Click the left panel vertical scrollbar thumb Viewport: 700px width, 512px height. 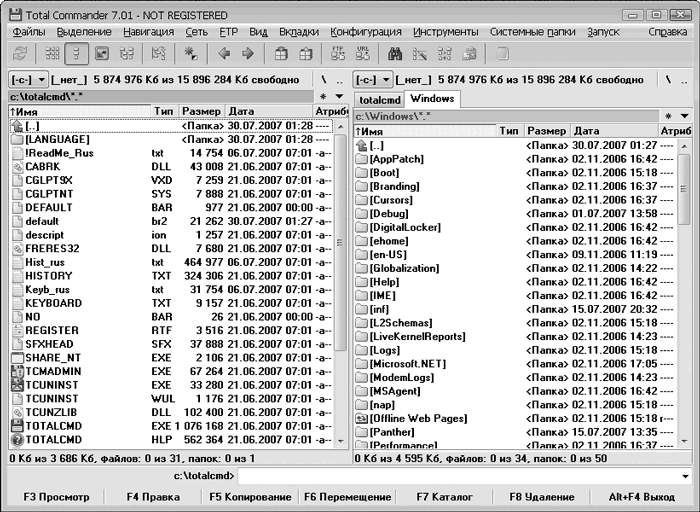[x=340, y=243]
